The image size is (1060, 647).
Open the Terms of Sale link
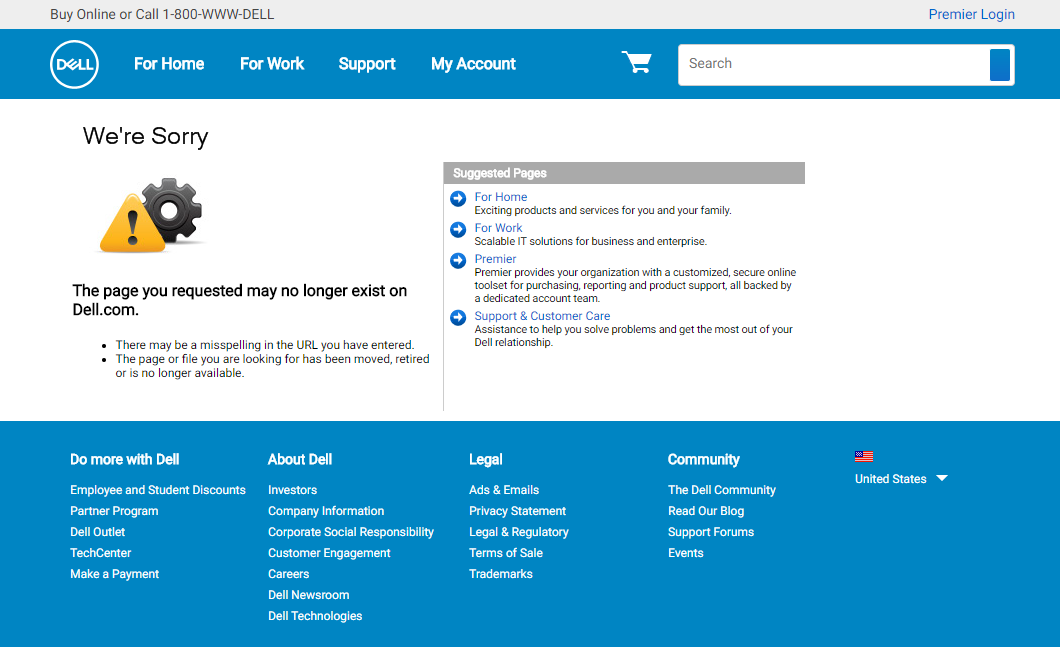pos(506,553)
